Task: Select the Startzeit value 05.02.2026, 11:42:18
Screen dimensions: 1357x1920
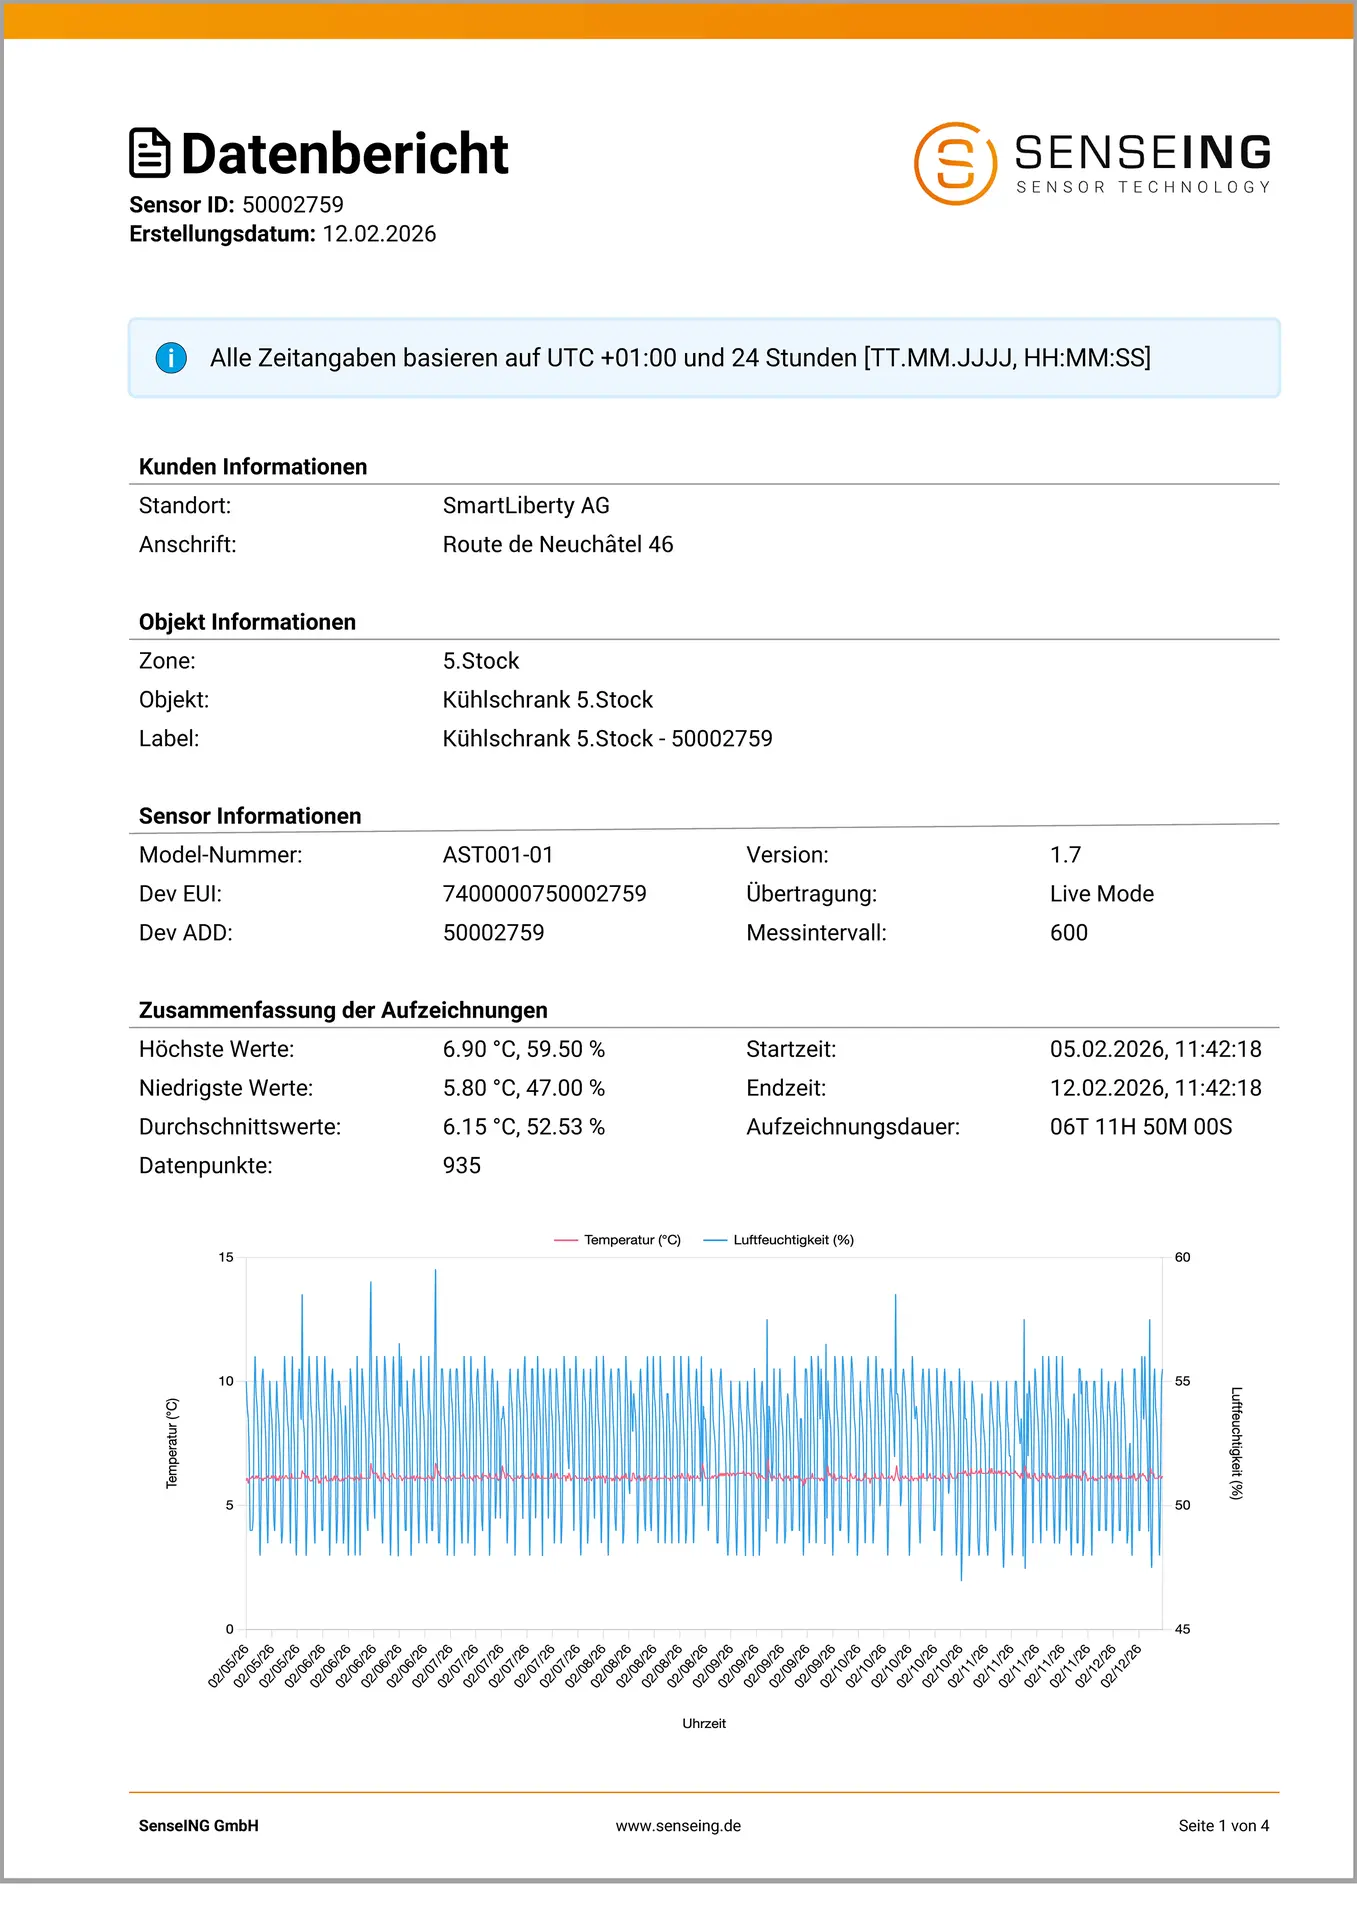Action: (1155, 1049)
